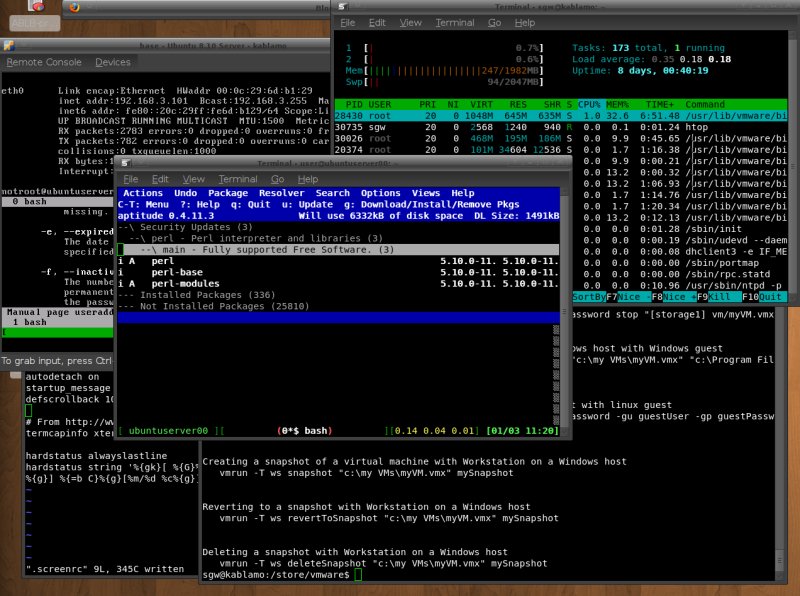Open Help menu in htop terminal window
Image resolution: width=800 pixels, height=596 pixels.
[524, 22]
